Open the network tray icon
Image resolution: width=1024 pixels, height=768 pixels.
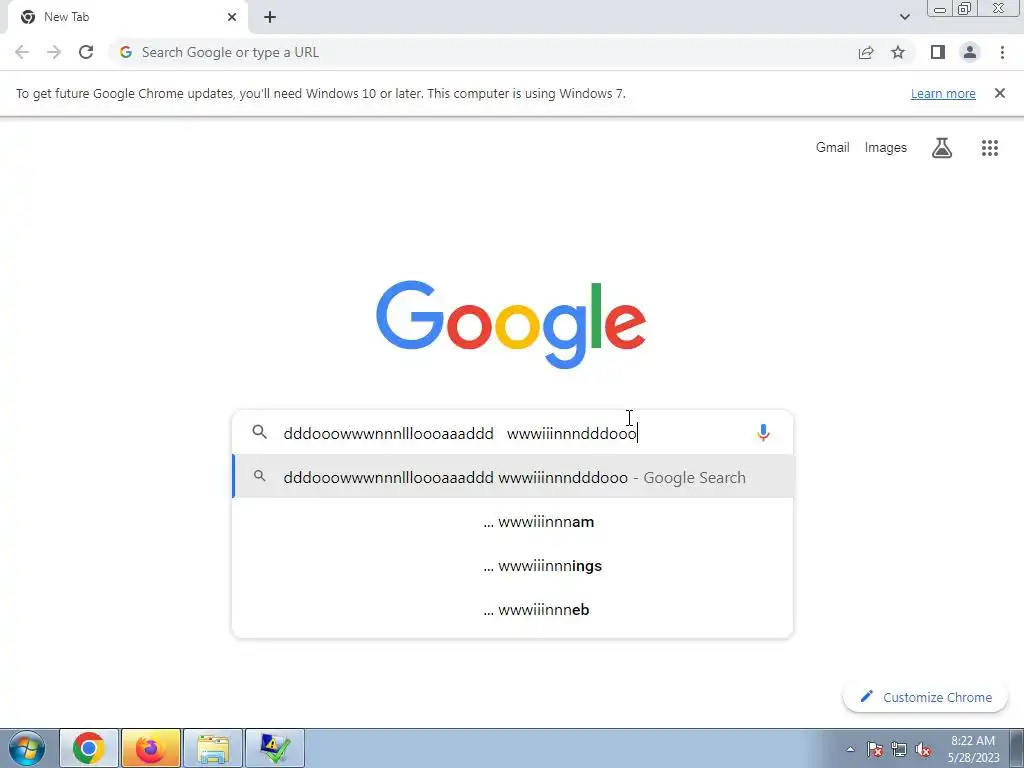899,749
